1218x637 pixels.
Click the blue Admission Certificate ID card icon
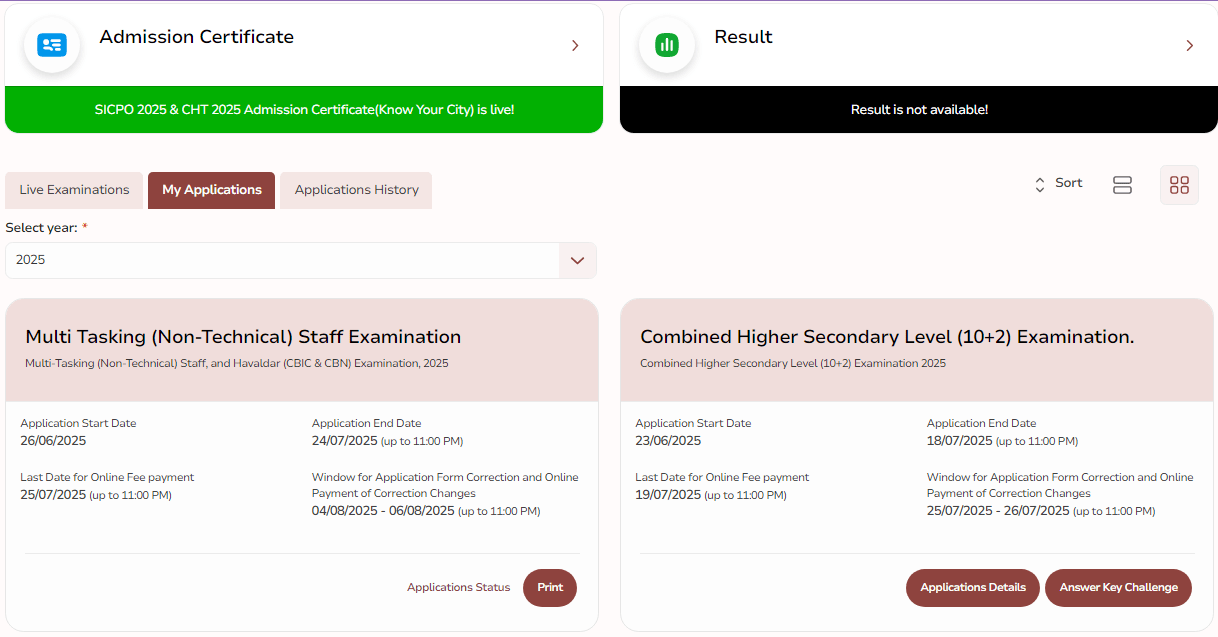point(51,45)
